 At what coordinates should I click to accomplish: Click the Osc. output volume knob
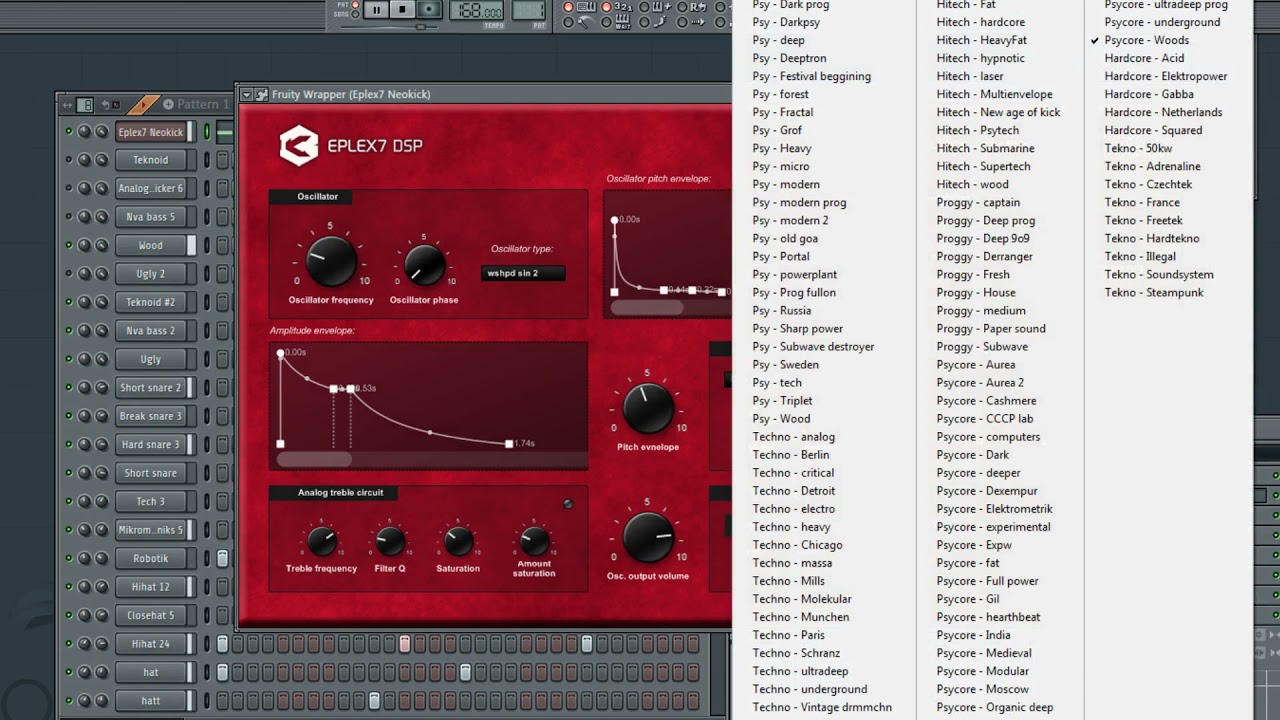click(648, 537)
